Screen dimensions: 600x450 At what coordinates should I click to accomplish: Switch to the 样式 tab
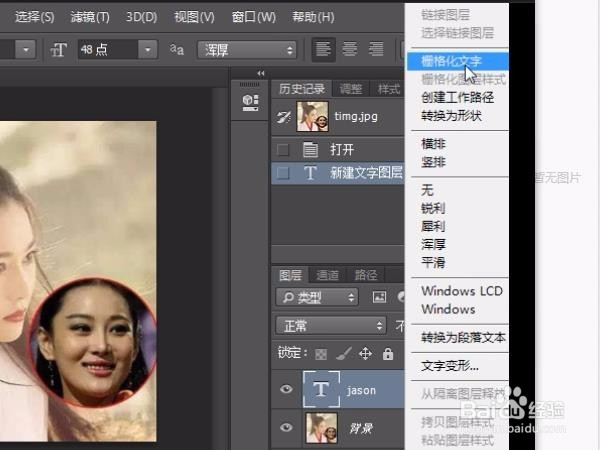pyautogui.click(x=388, y=89)
